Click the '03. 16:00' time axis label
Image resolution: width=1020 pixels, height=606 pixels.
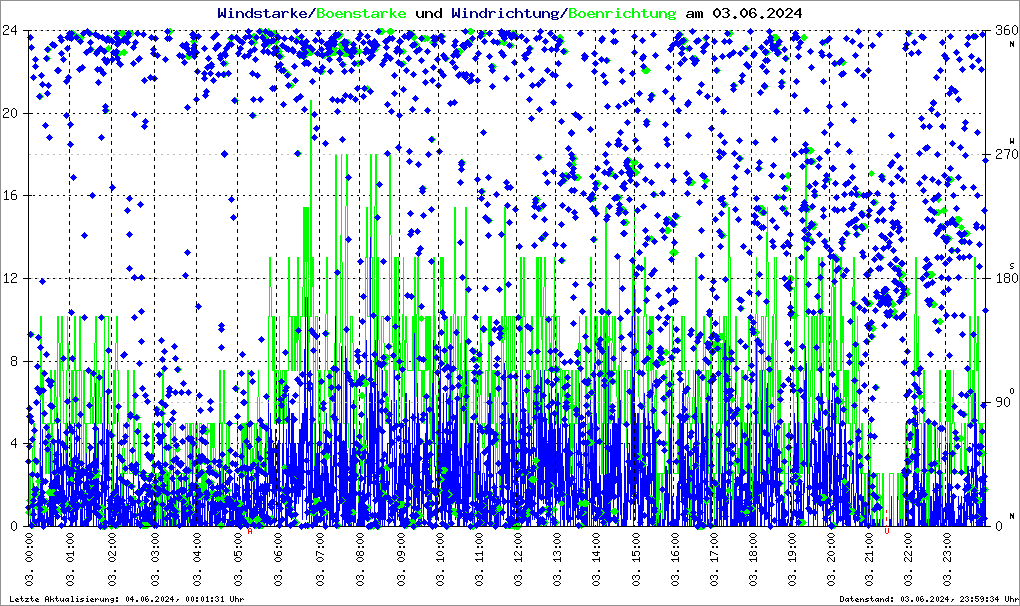pos(676,558)
